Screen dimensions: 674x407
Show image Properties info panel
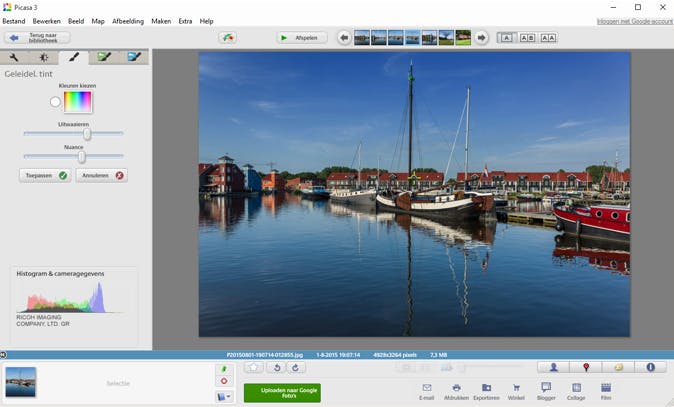(x=650, y=368)
